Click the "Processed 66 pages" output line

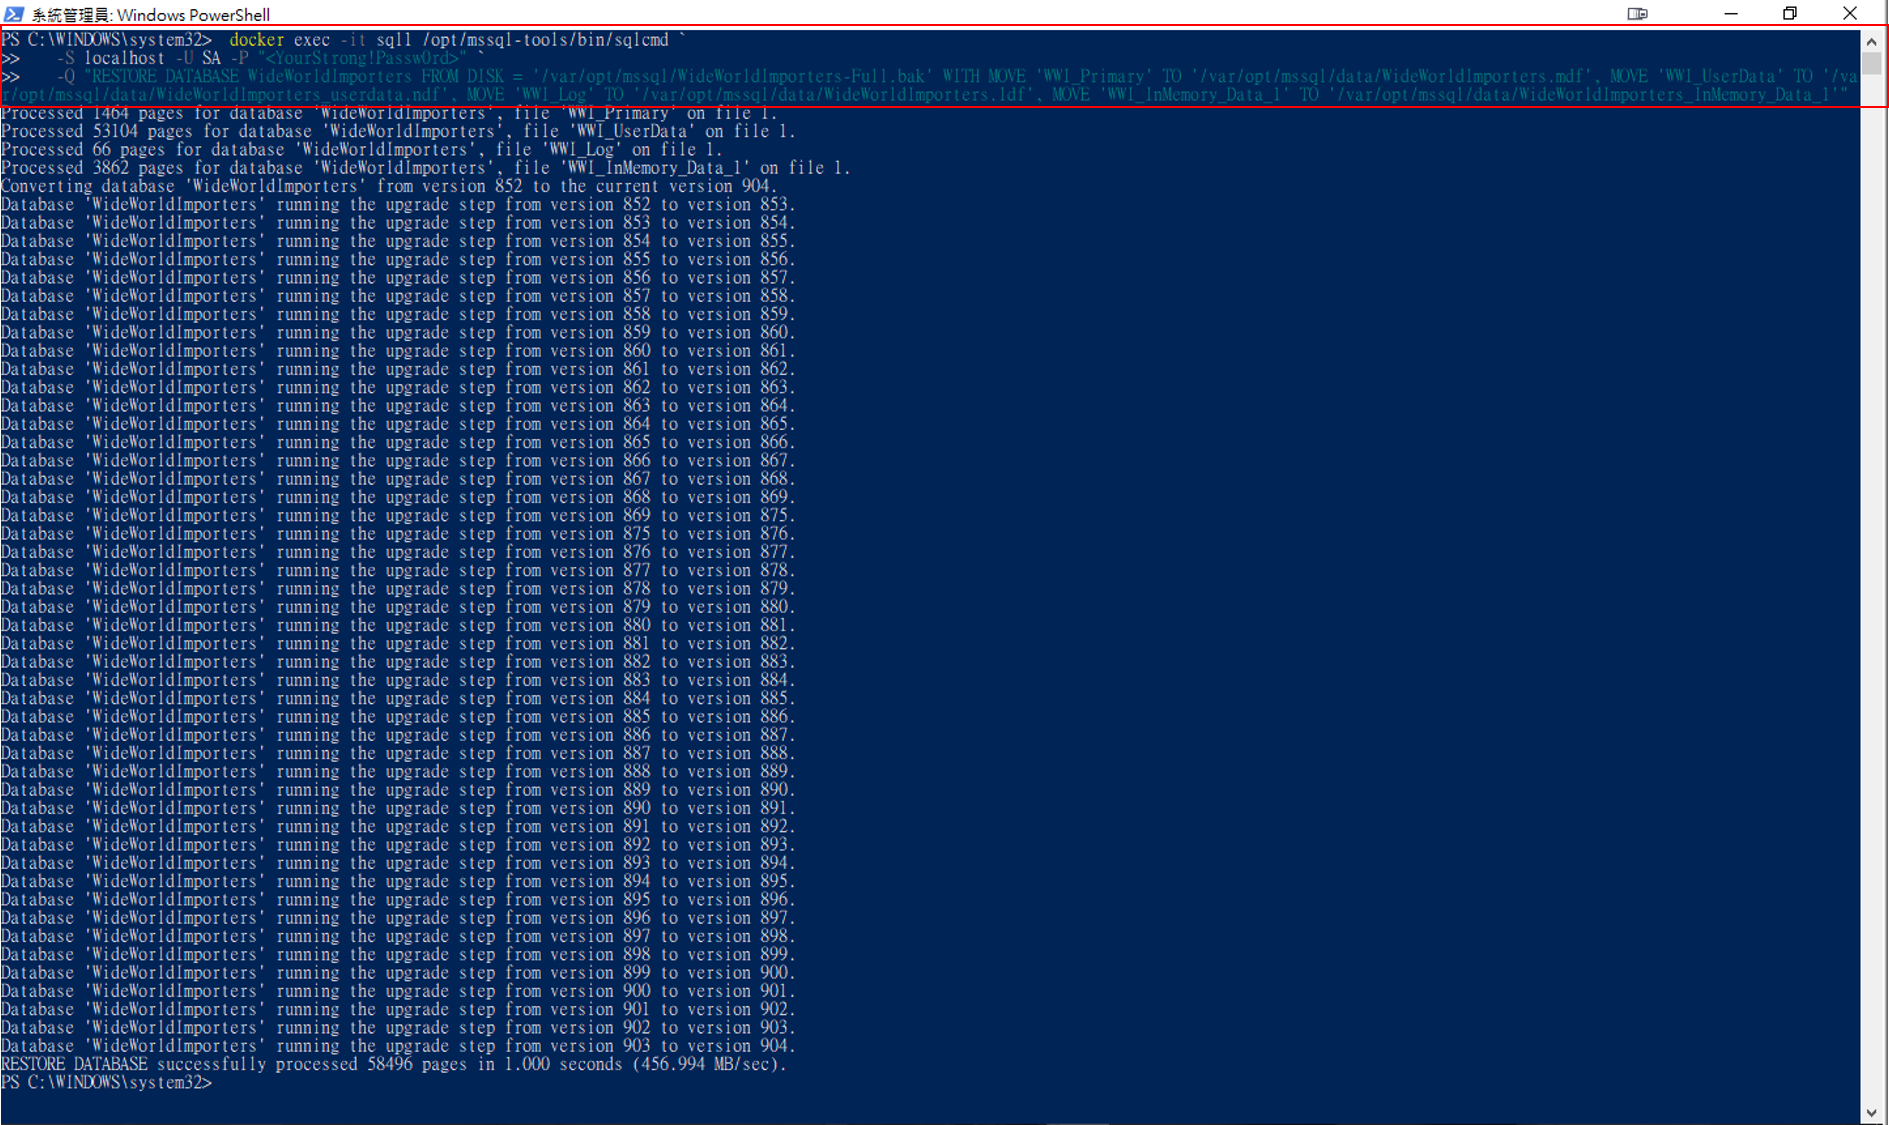tap(361, 150)
